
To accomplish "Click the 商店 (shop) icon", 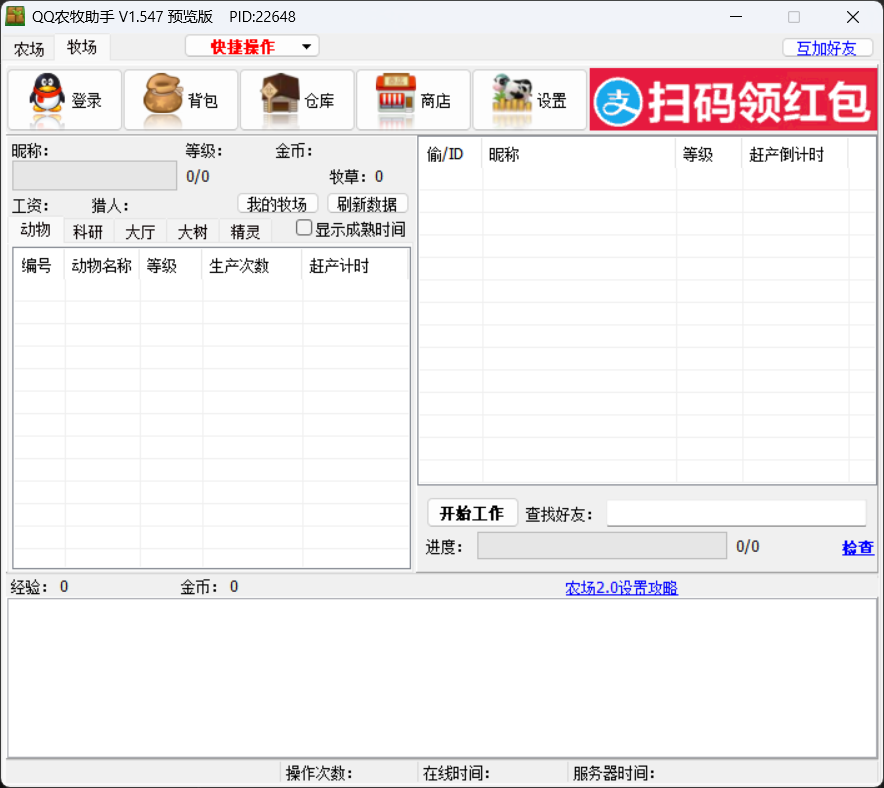I will coord(413,99).
